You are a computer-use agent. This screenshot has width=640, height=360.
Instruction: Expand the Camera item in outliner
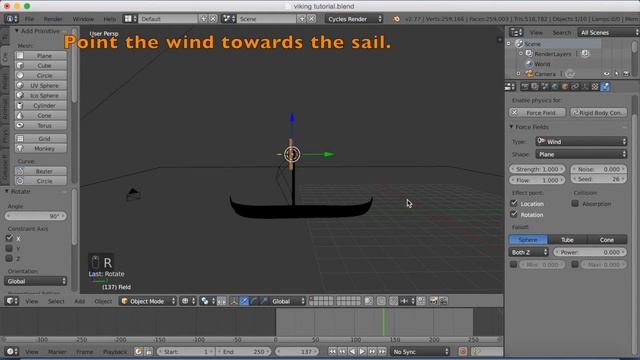tap(518, 74)
